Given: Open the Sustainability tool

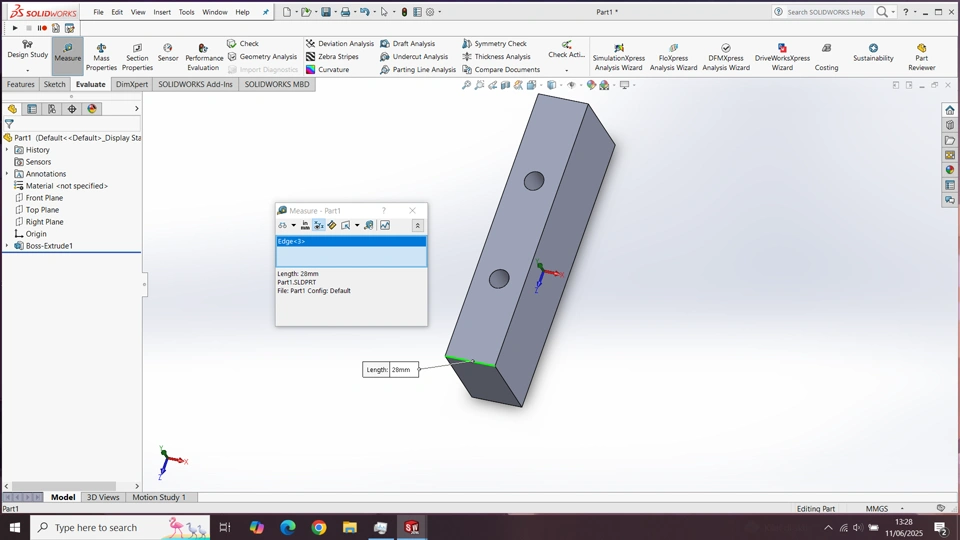Looking at the screenshot, I should coord(873,53).
